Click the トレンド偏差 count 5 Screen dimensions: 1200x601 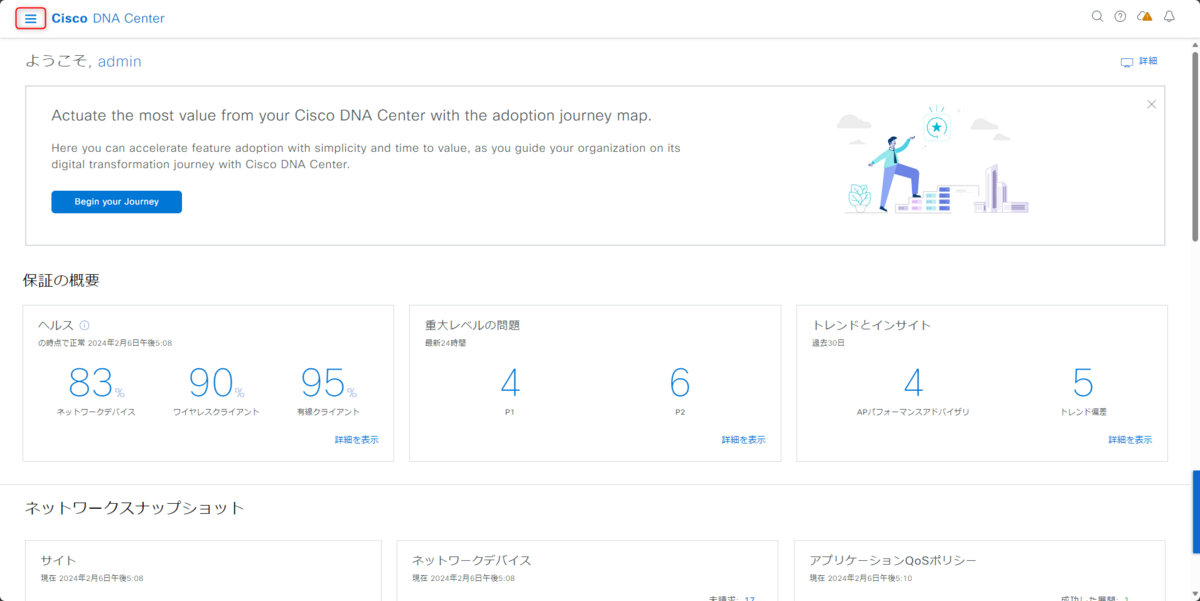click(x=1083, y=384)
